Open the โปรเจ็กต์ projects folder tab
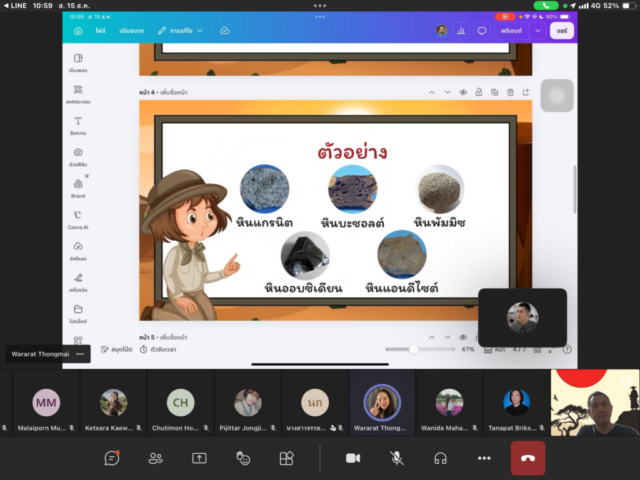Screen dimensions: 640x480 78,313
